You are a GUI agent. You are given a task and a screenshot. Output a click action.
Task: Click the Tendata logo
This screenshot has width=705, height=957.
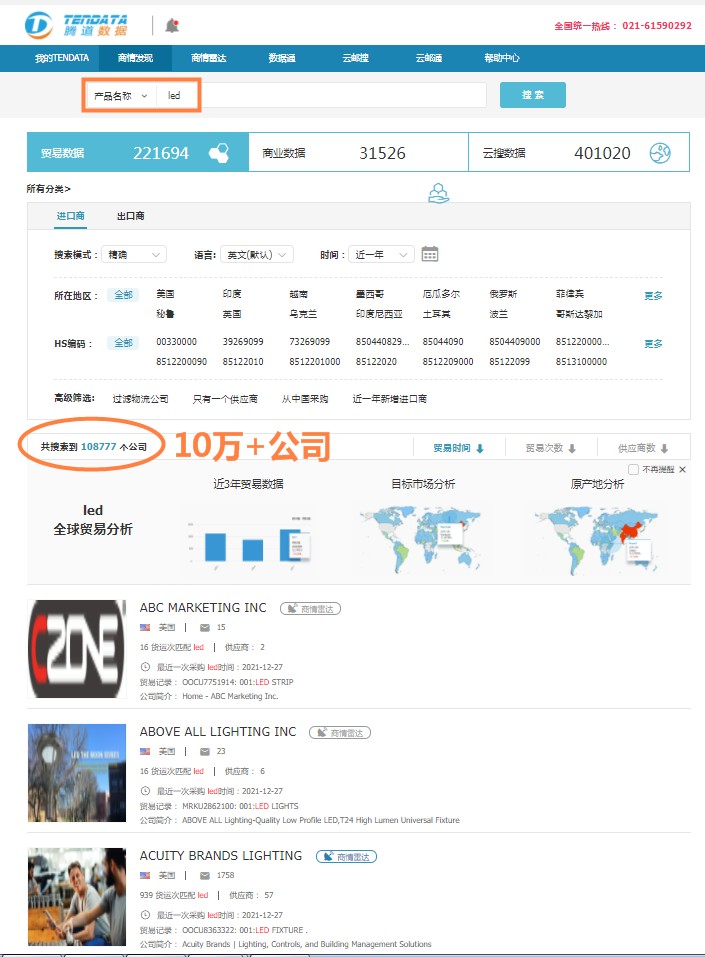(x=76, y=25)
